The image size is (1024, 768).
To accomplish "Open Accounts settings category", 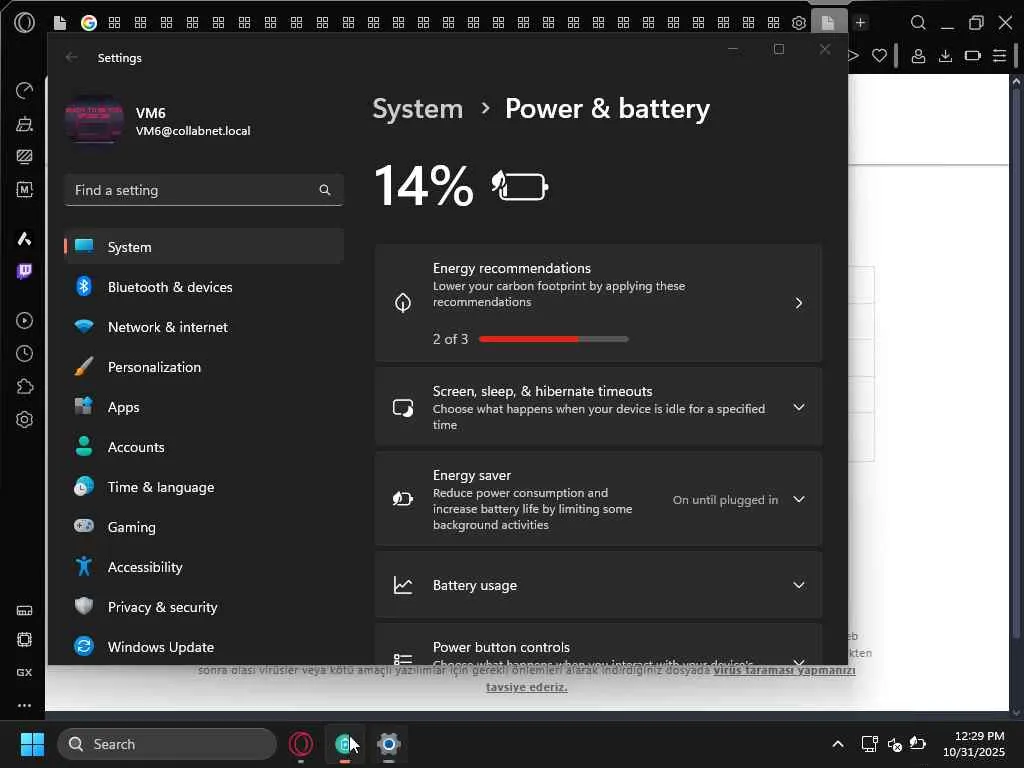I will 204,447.
